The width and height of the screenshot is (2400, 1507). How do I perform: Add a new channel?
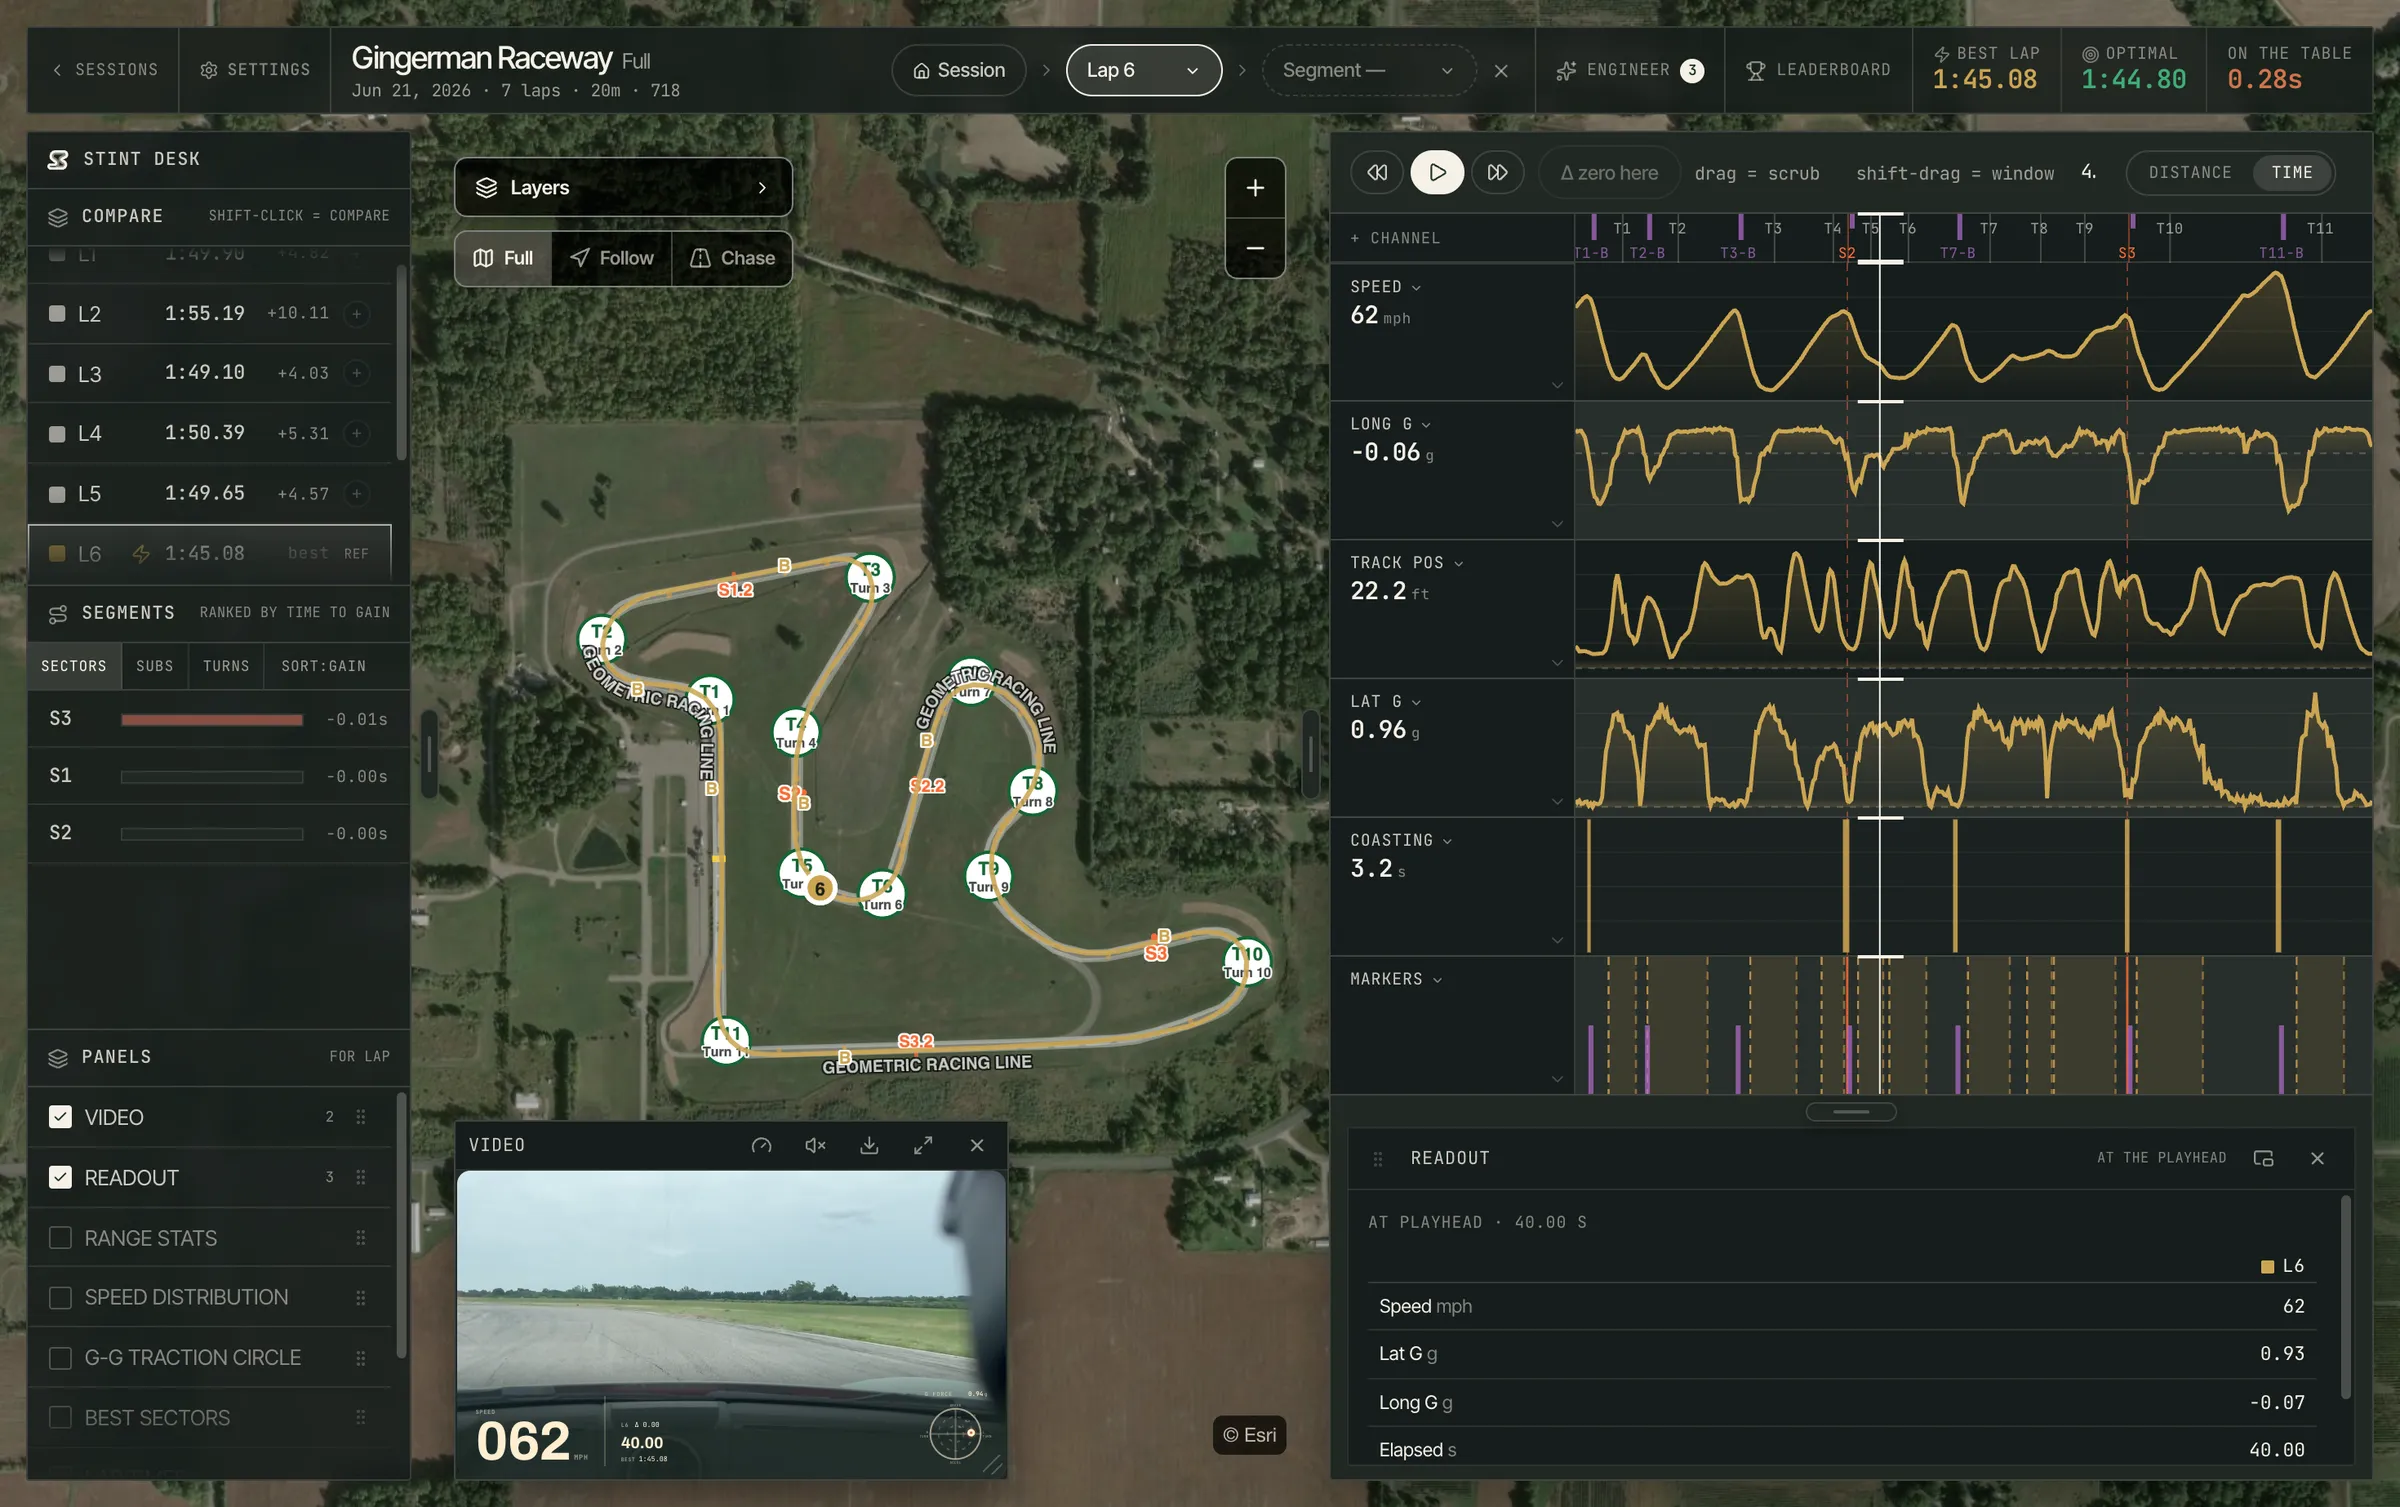point(1395,238)
